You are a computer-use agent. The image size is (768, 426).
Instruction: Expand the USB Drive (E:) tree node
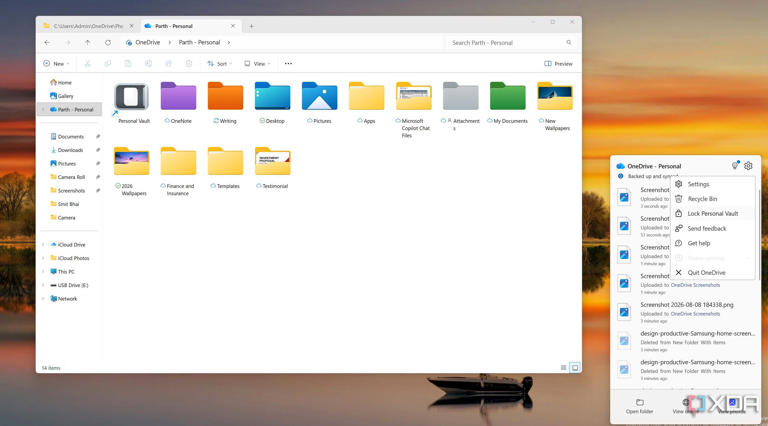44,285
